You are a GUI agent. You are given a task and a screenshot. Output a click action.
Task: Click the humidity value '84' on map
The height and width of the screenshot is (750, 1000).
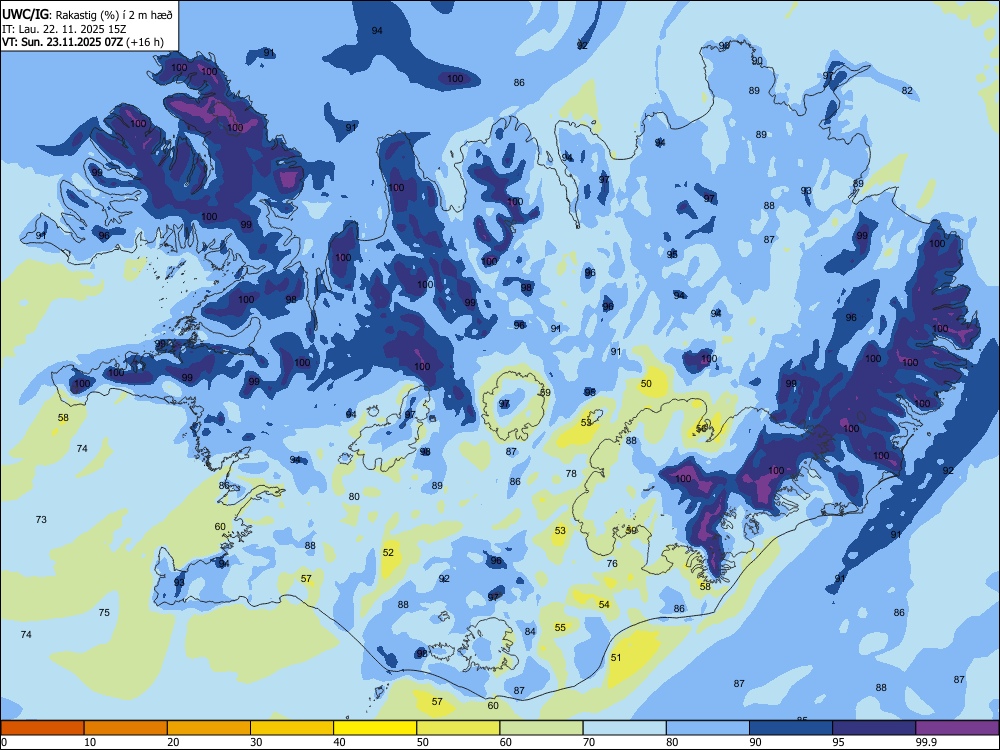click(530, 631)
